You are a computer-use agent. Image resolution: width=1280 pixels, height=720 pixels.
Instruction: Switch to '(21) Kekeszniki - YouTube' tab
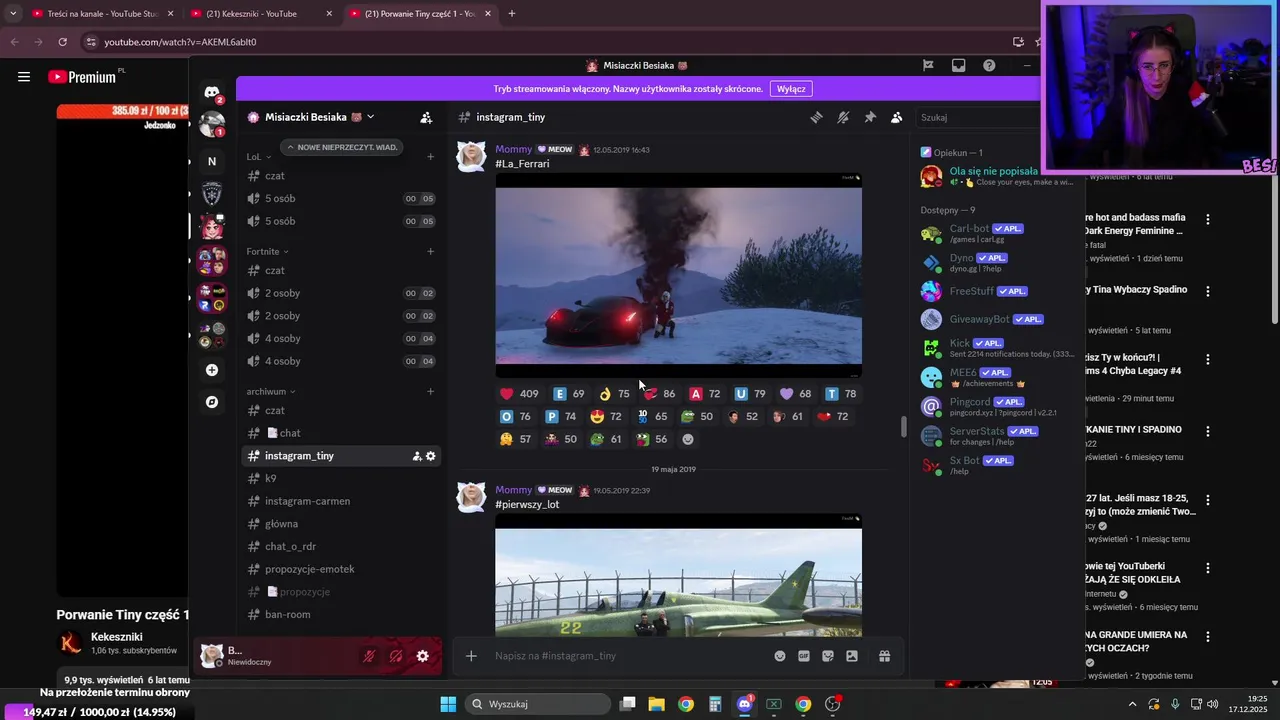(261, 13)
